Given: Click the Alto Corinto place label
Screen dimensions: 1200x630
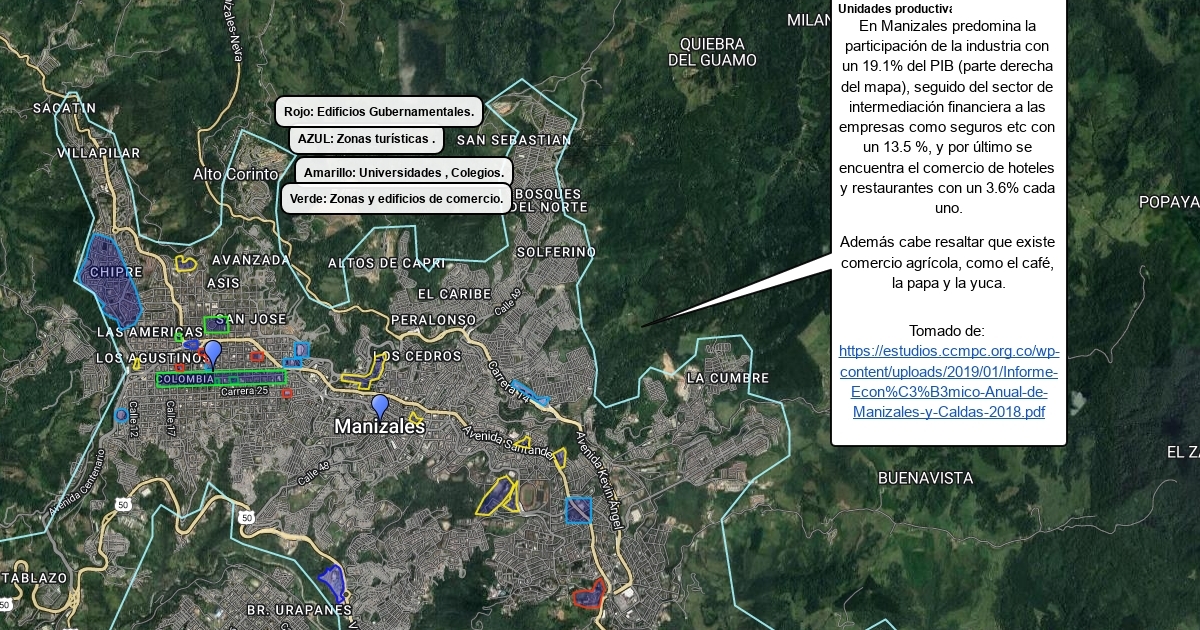Looking at the screenshot, I should click(x=236, y=174).
